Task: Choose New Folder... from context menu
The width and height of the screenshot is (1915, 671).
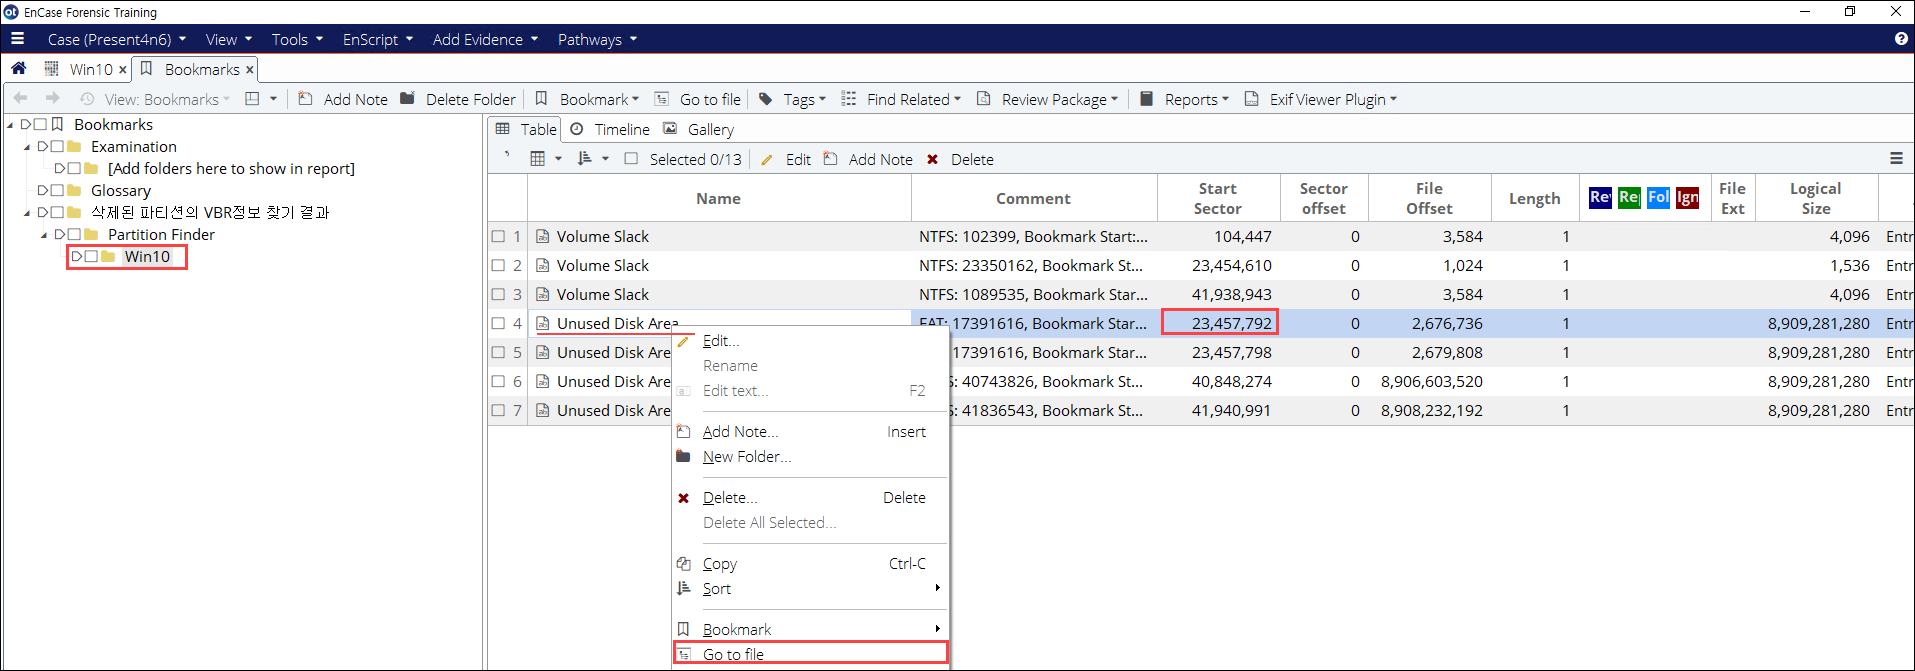Action: coord(810,457)
